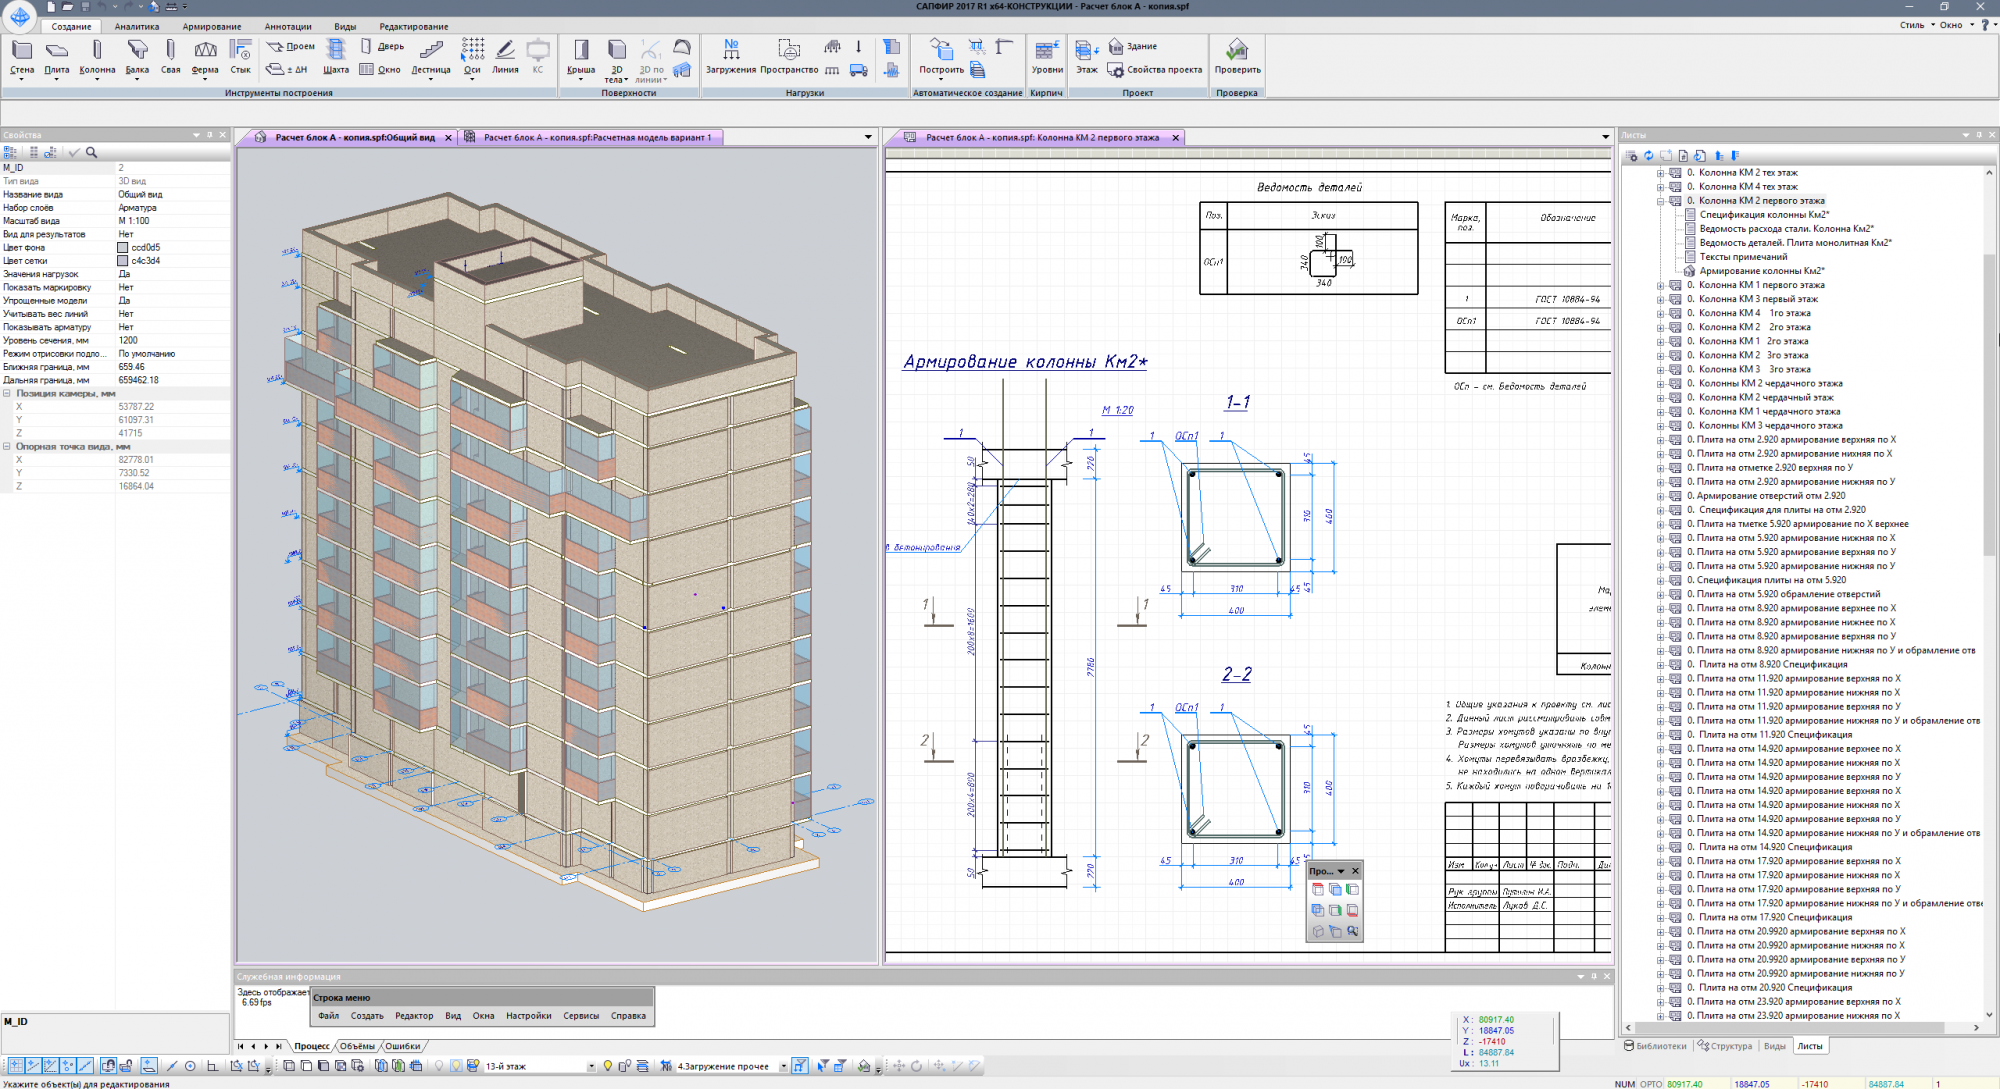Viewport: 2000px width, 1089px height.
Task: Click the Сервисы menu item
Action: point(581,1016)
